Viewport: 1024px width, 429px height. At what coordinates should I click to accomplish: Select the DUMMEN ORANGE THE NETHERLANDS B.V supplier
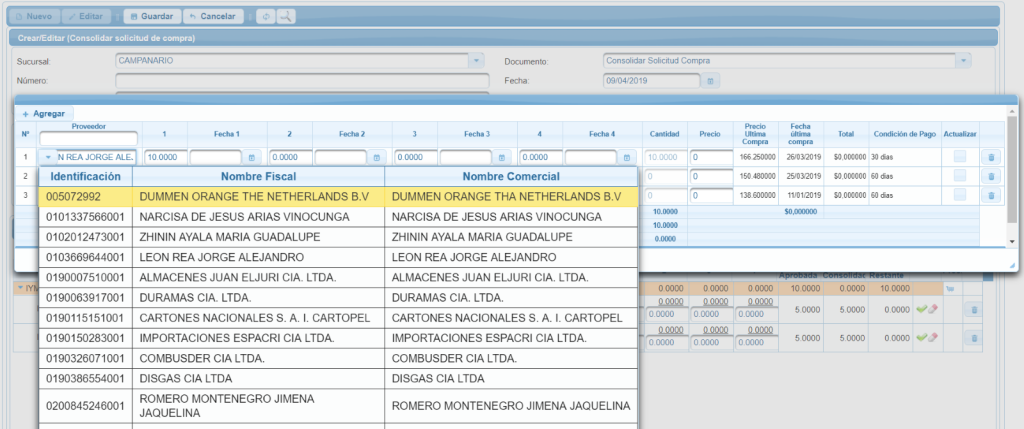click(338, 197)
